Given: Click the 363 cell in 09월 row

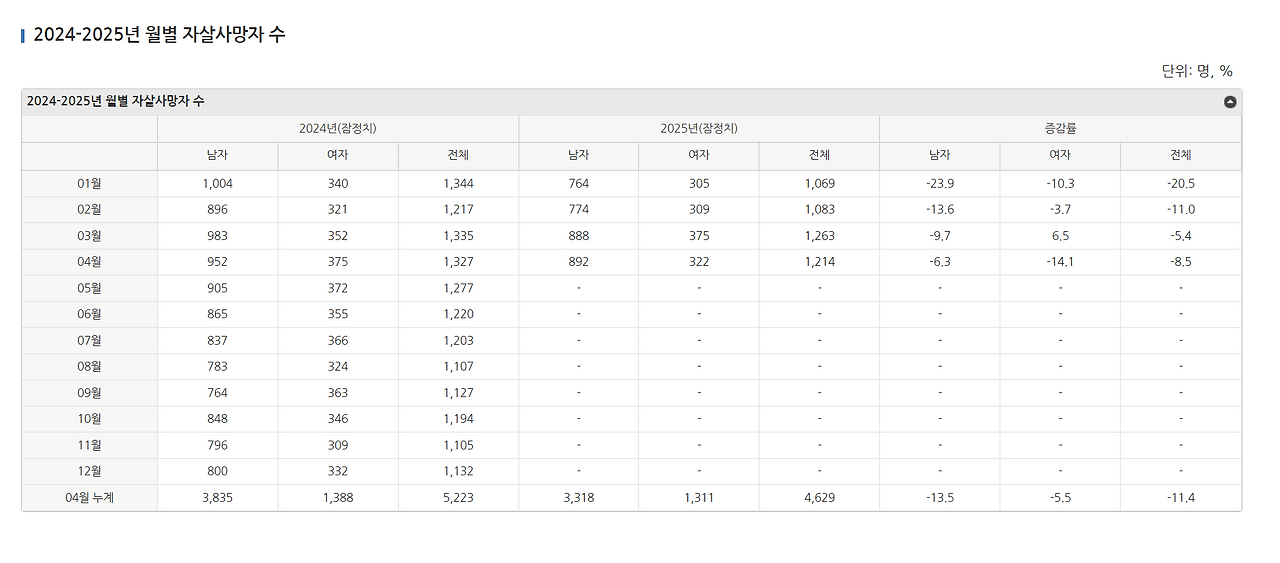Looking at the screenshot, I should point(338,393).
